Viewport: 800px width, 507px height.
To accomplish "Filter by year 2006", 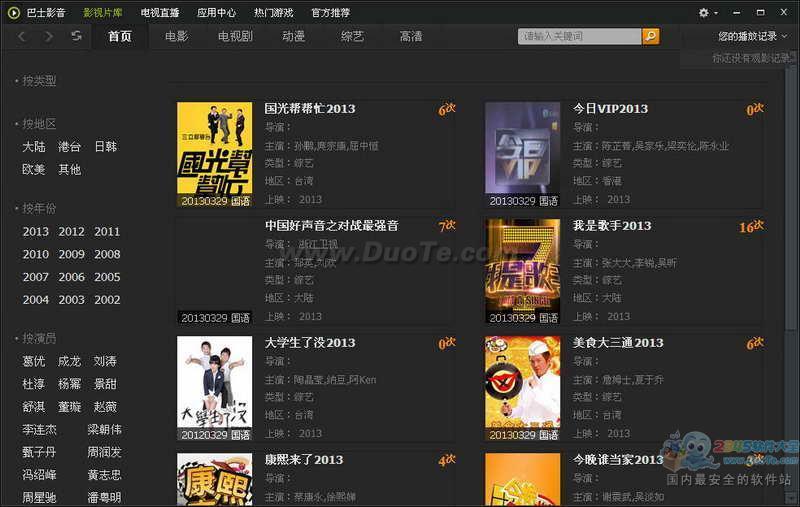I will [71, 277].
